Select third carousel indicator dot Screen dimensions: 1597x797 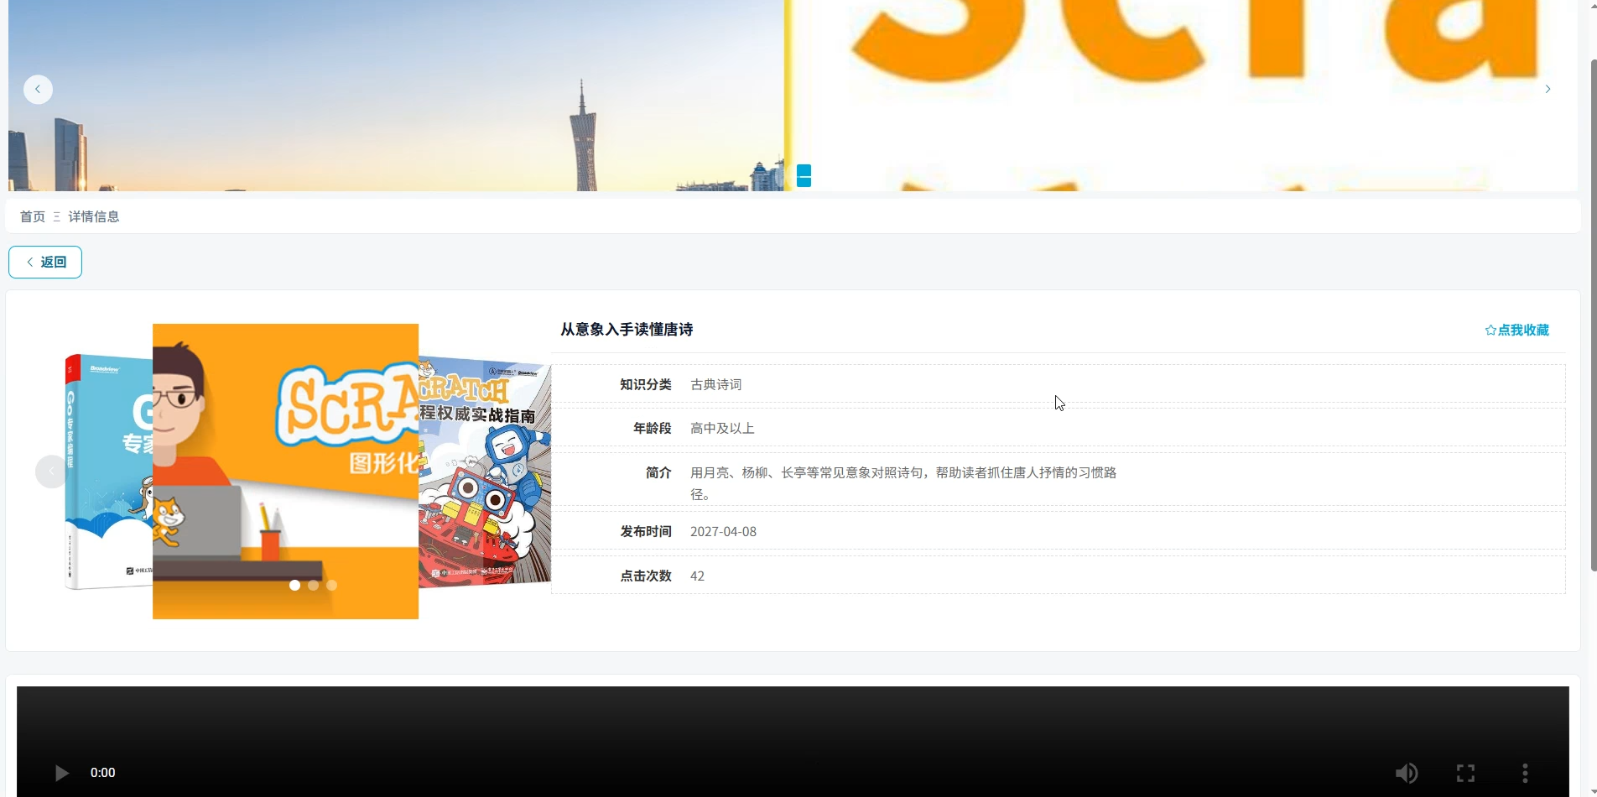pyautogui.click(x=332, y=585)
